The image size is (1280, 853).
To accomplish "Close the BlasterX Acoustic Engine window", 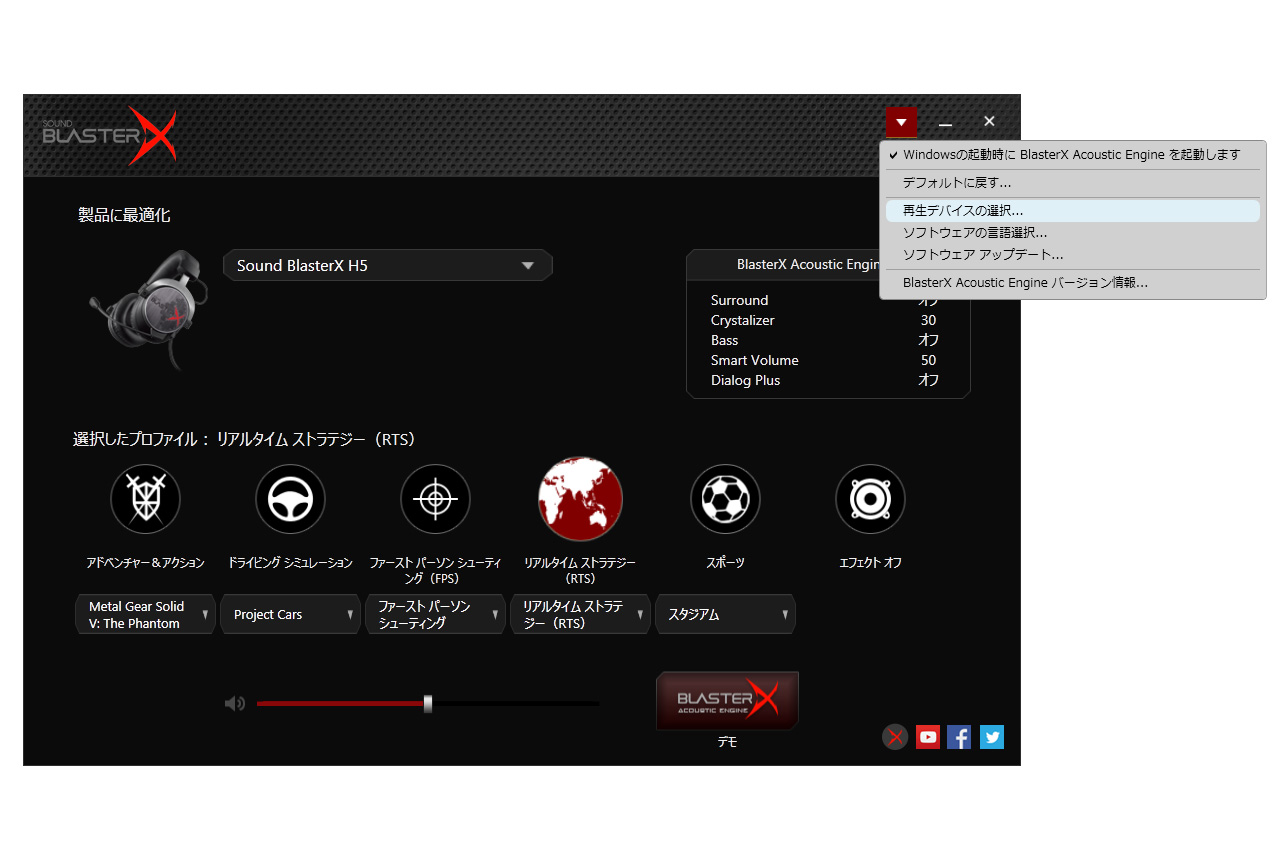I will [989, 121].
